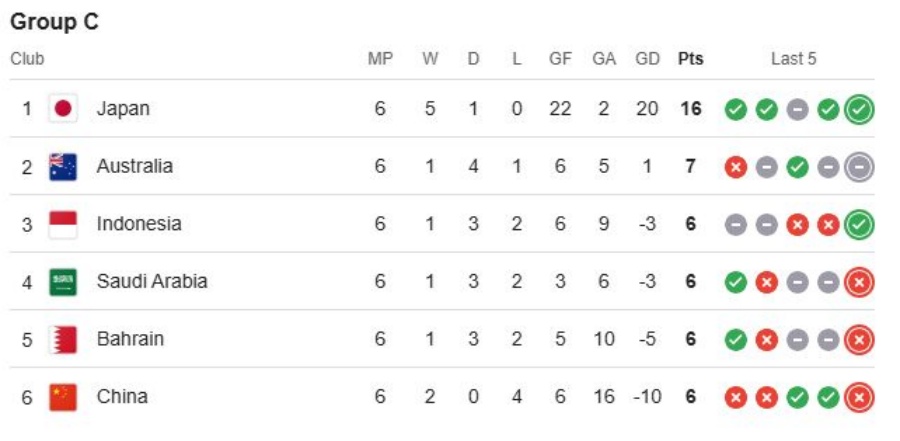Click China's flag icon
The image size is (900, 441).
click(63, 397)
